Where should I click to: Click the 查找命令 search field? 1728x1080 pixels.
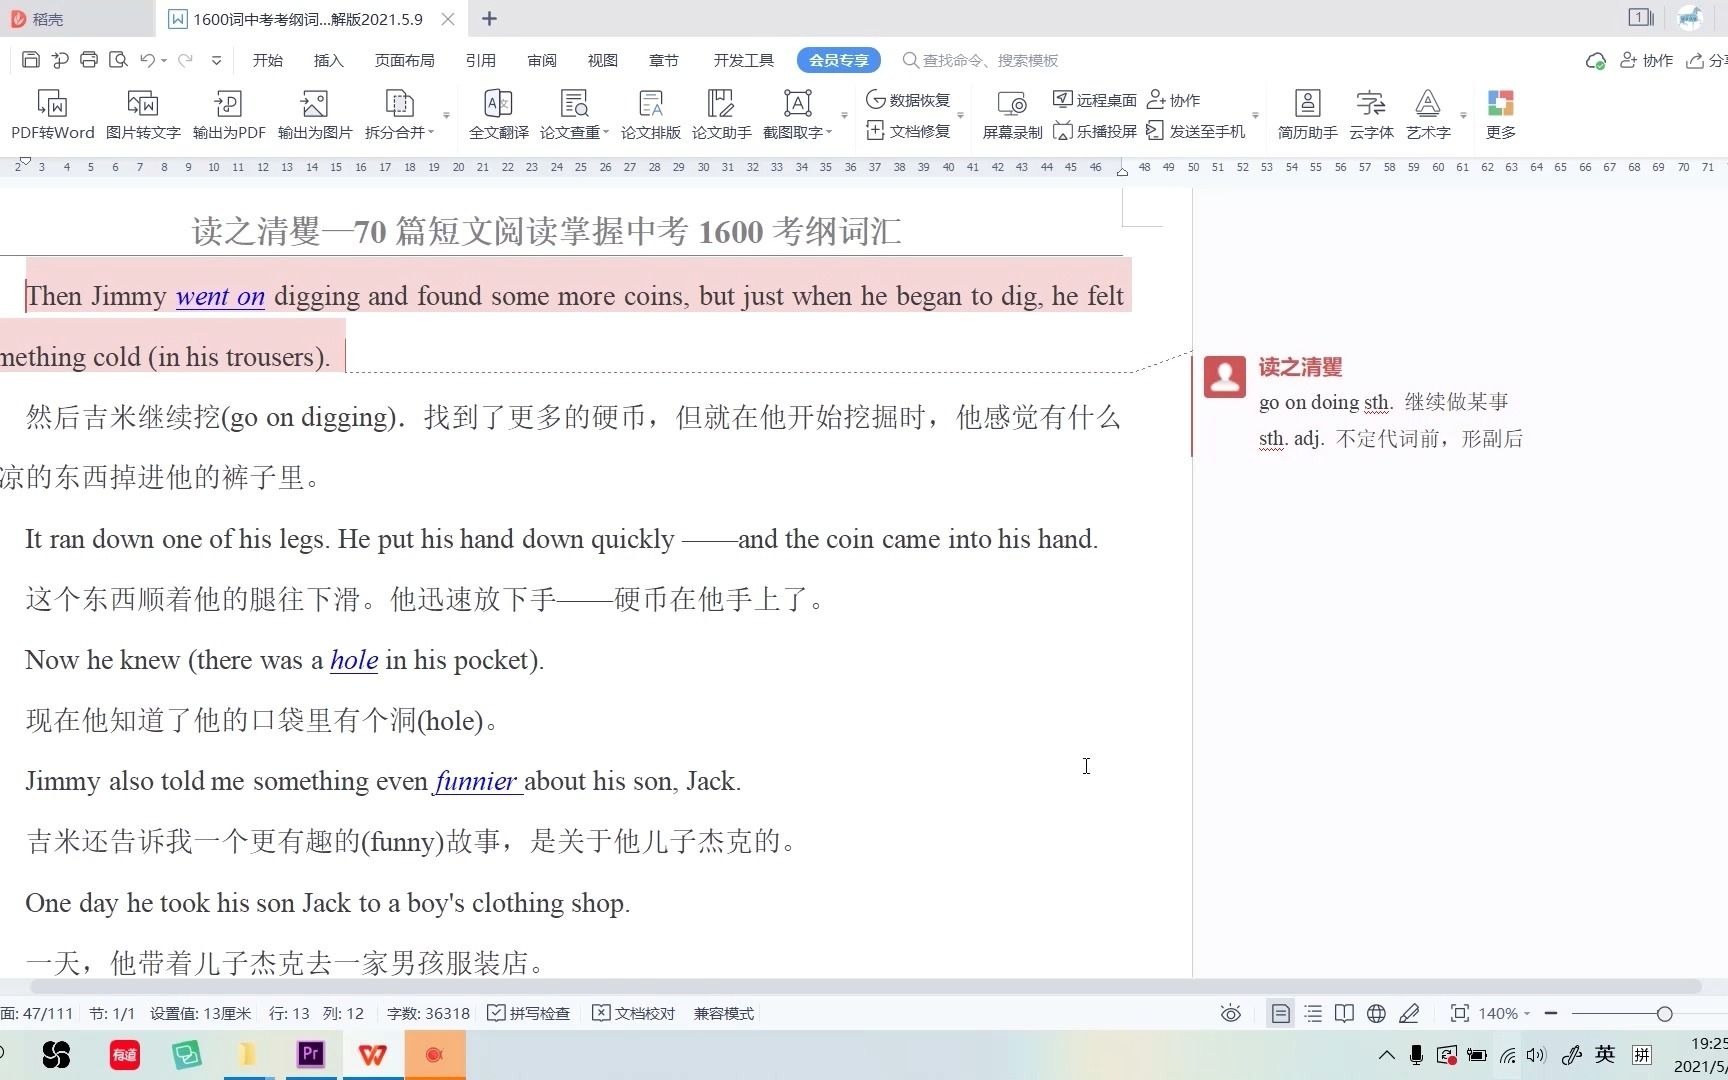coord(980,60)
